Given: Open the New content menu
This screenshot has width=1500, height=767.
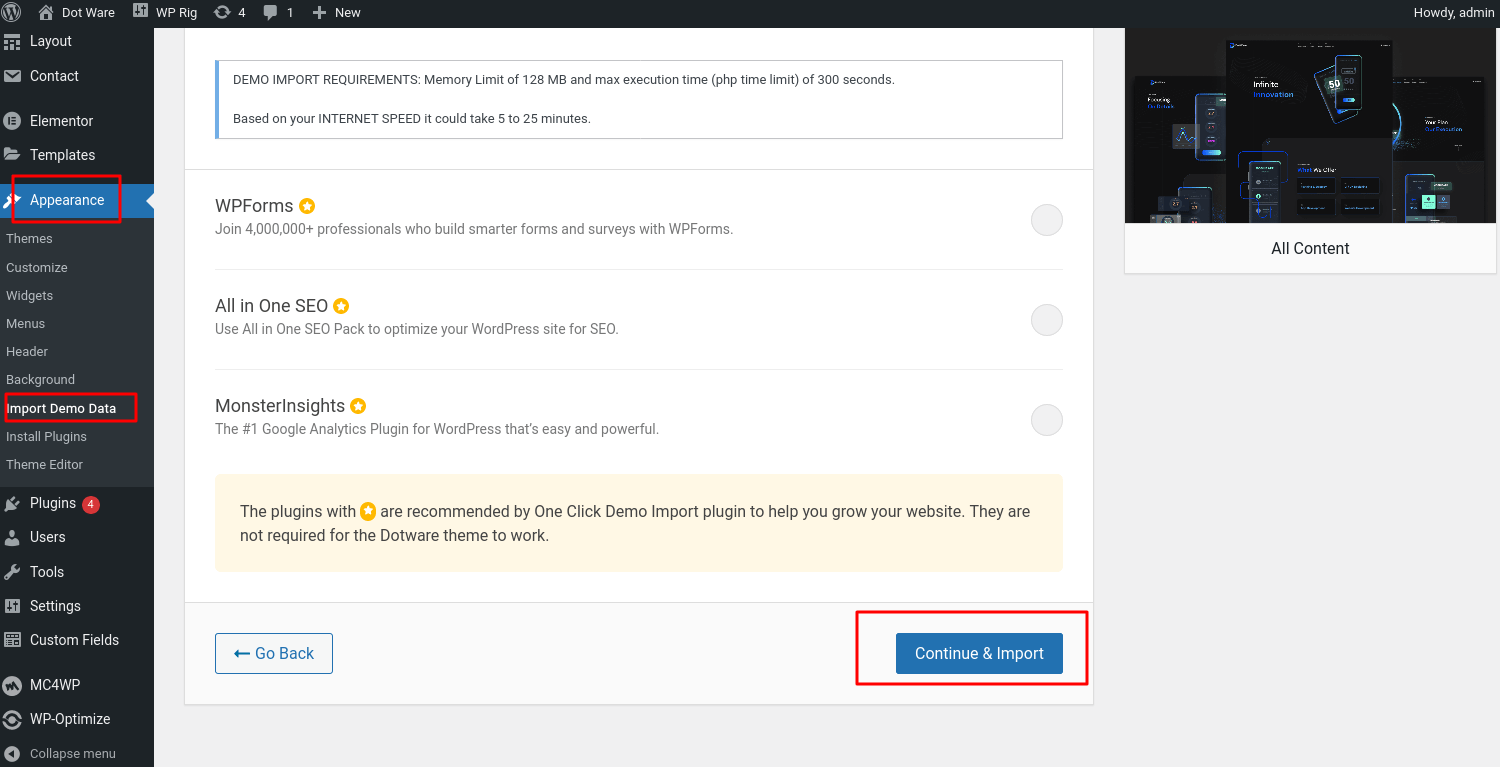Looking at the screenshot, I should click(x=337, y=12).
